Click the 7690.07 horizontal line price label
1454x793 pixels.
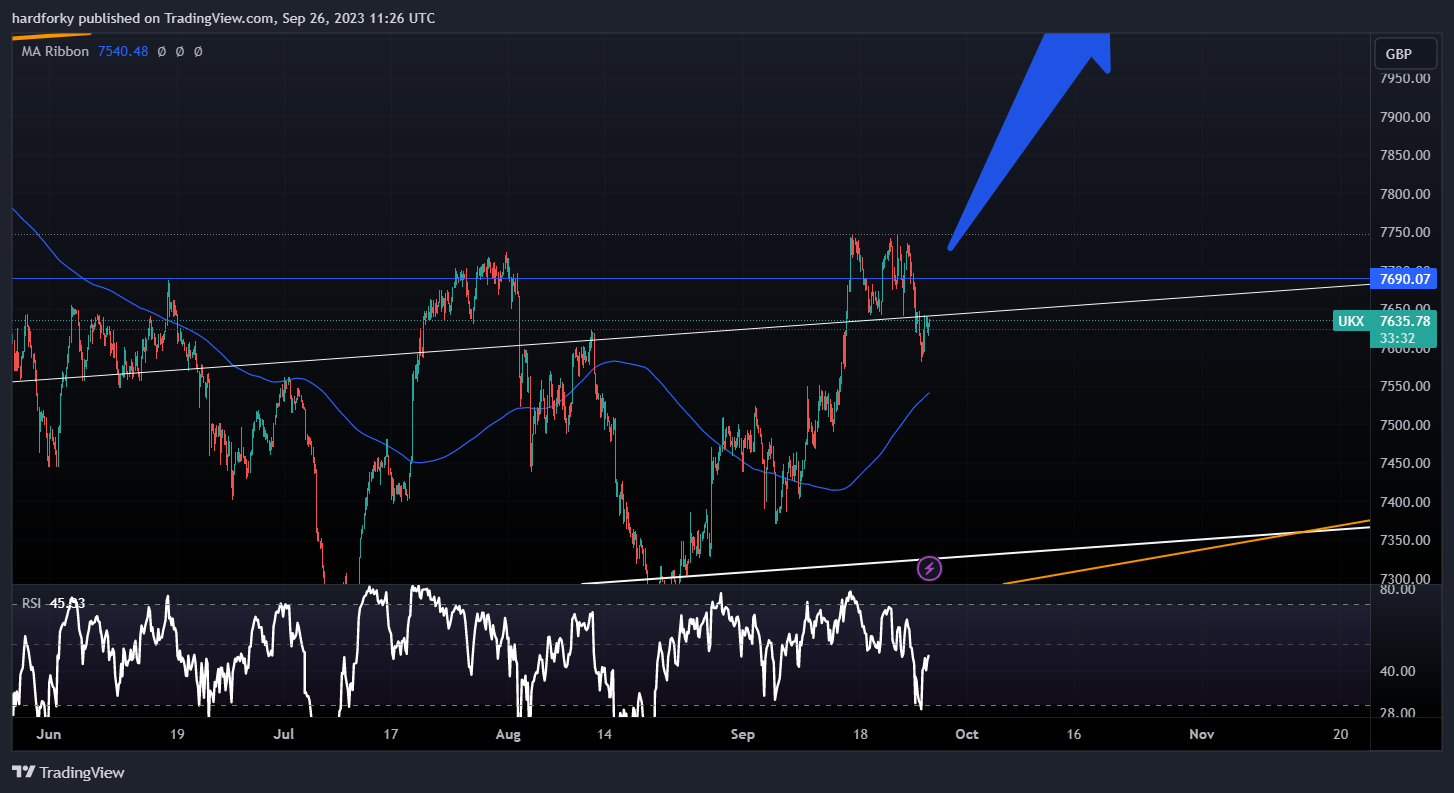(x=1404, y=278)
